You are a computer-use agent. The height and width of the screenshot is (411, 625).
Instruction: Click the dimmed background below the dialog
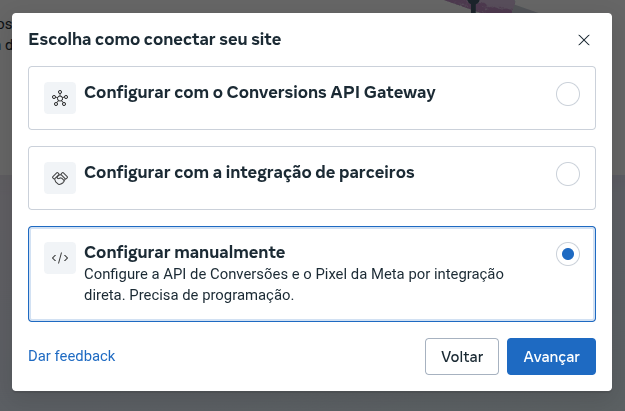pyautogui.click(x=312, y=401)
